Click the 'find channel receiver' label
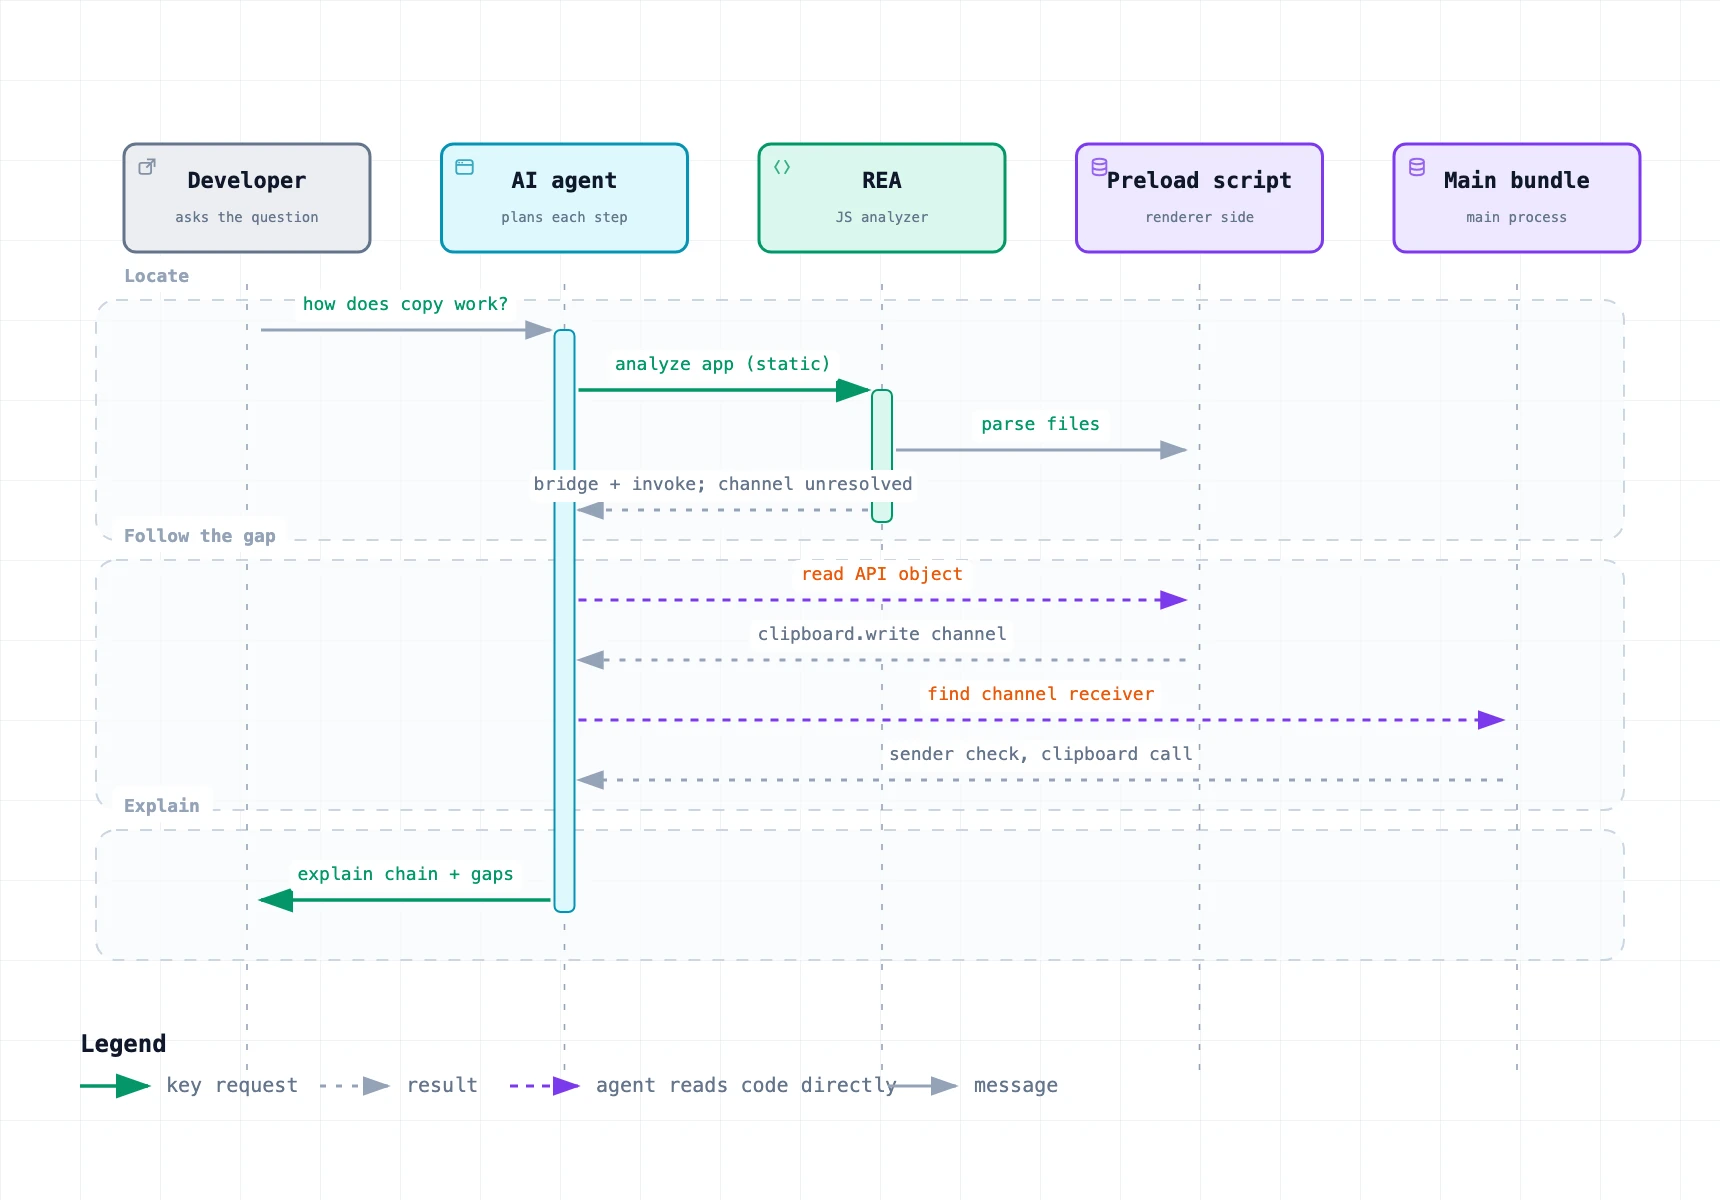 click(x=1040, y=694)
